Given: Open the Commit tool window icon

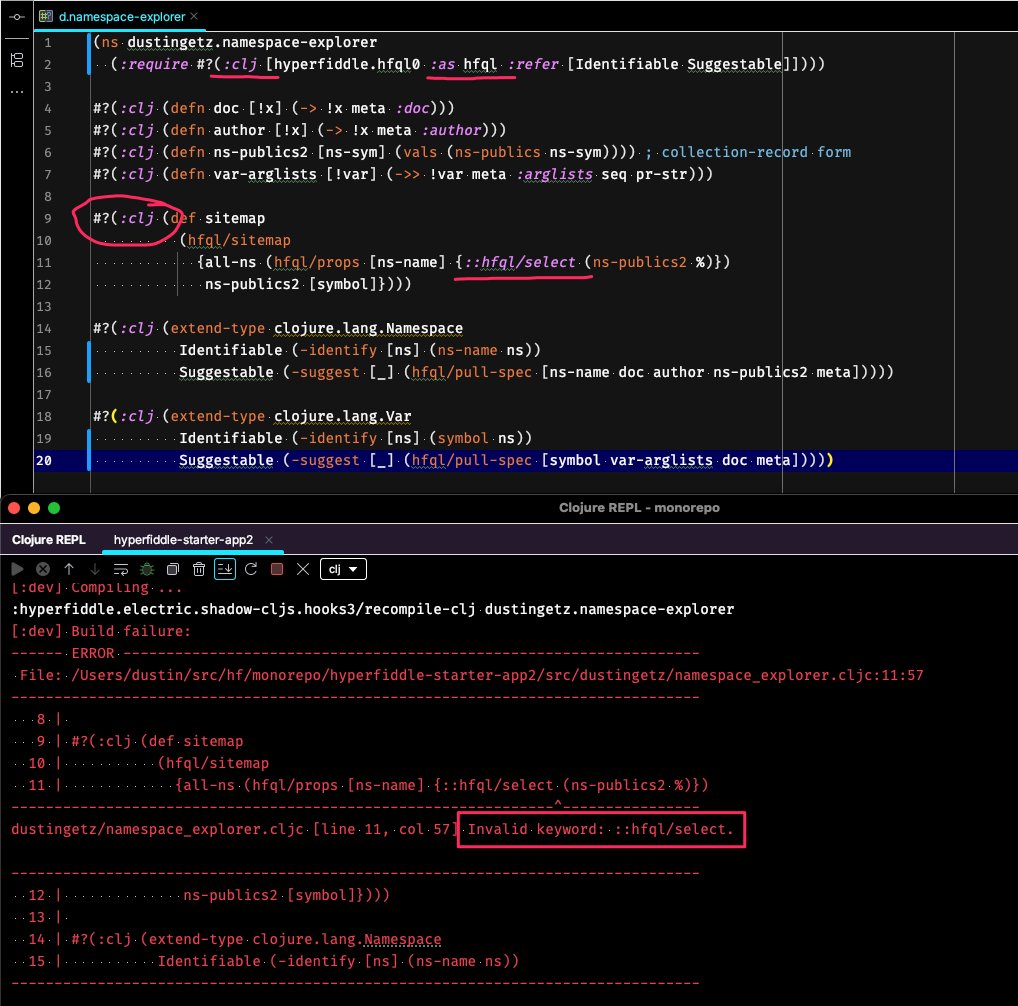Looking at the screenshot, I should [17, 17].
